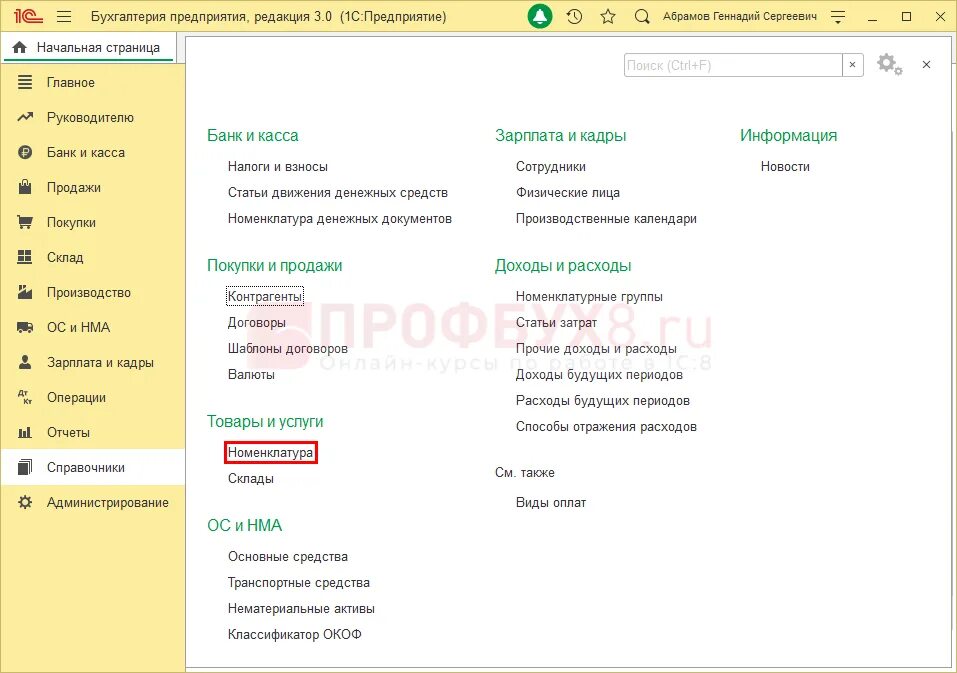The height and width of the screenshot is (673, 957).
Task: Open the Склады directory
Action: (x=251, y=478)
